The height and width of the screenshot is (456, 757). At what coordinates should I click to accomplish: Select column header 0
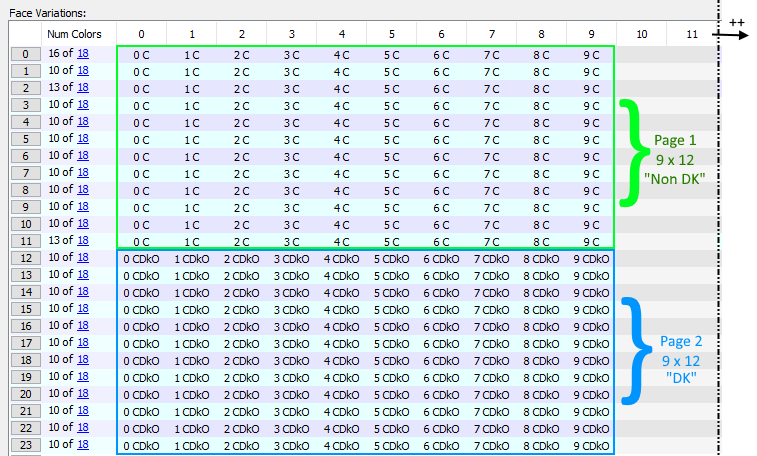(x=141, y=34)
